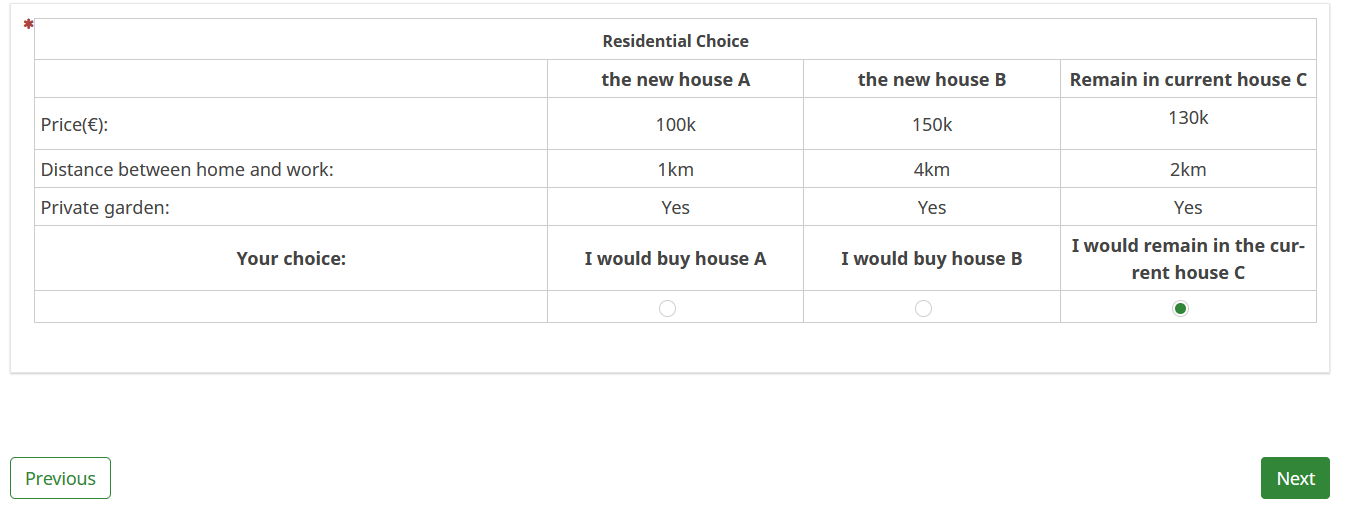Viewport: 1346px width, 522px height.
Task: Click the "Private garden:" row label
Action: pos(105,208)
